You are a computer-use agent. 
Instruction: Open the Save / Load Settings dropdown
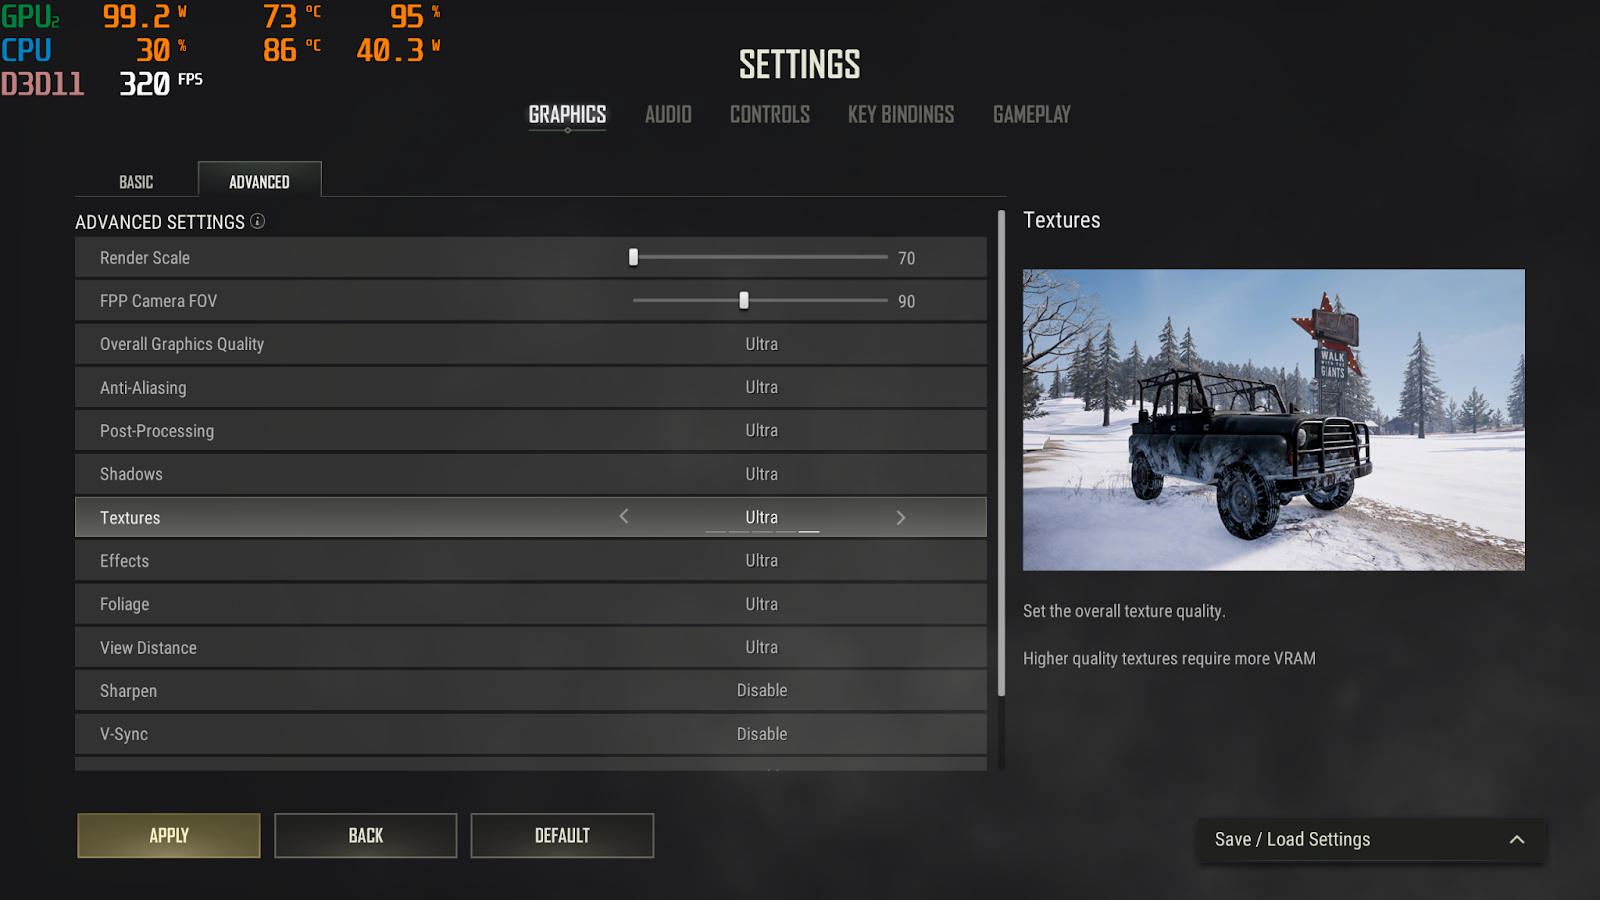click(x=1371, y=840)
